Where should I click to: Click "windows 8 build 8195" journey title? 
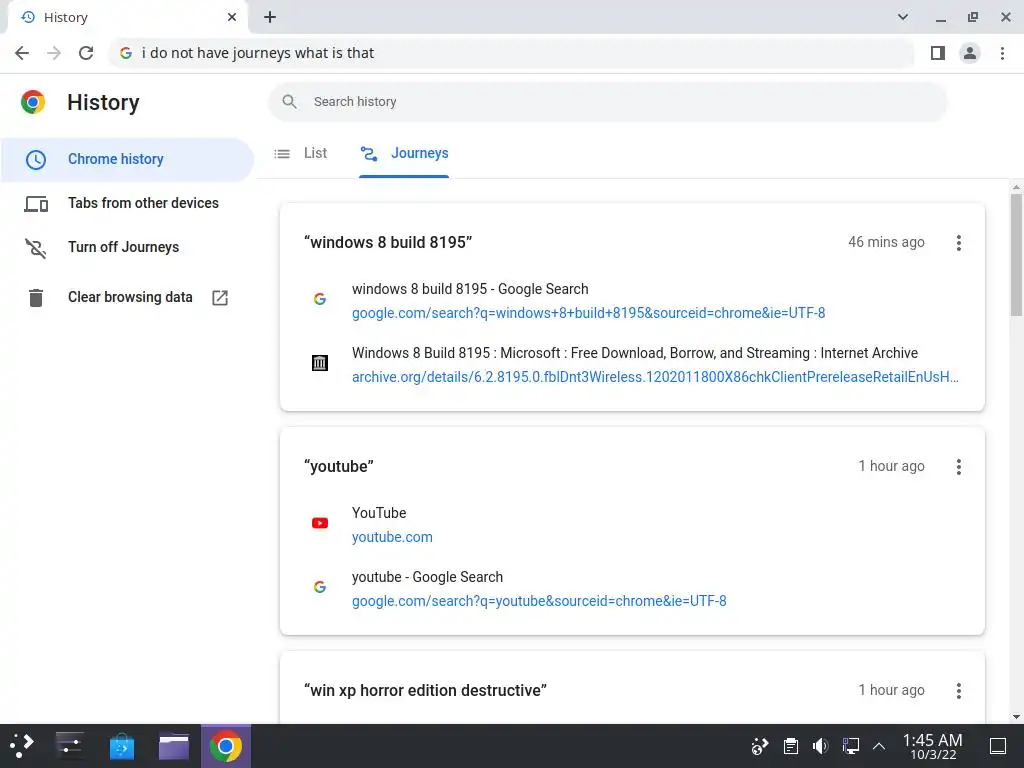[x=388, y=242]
